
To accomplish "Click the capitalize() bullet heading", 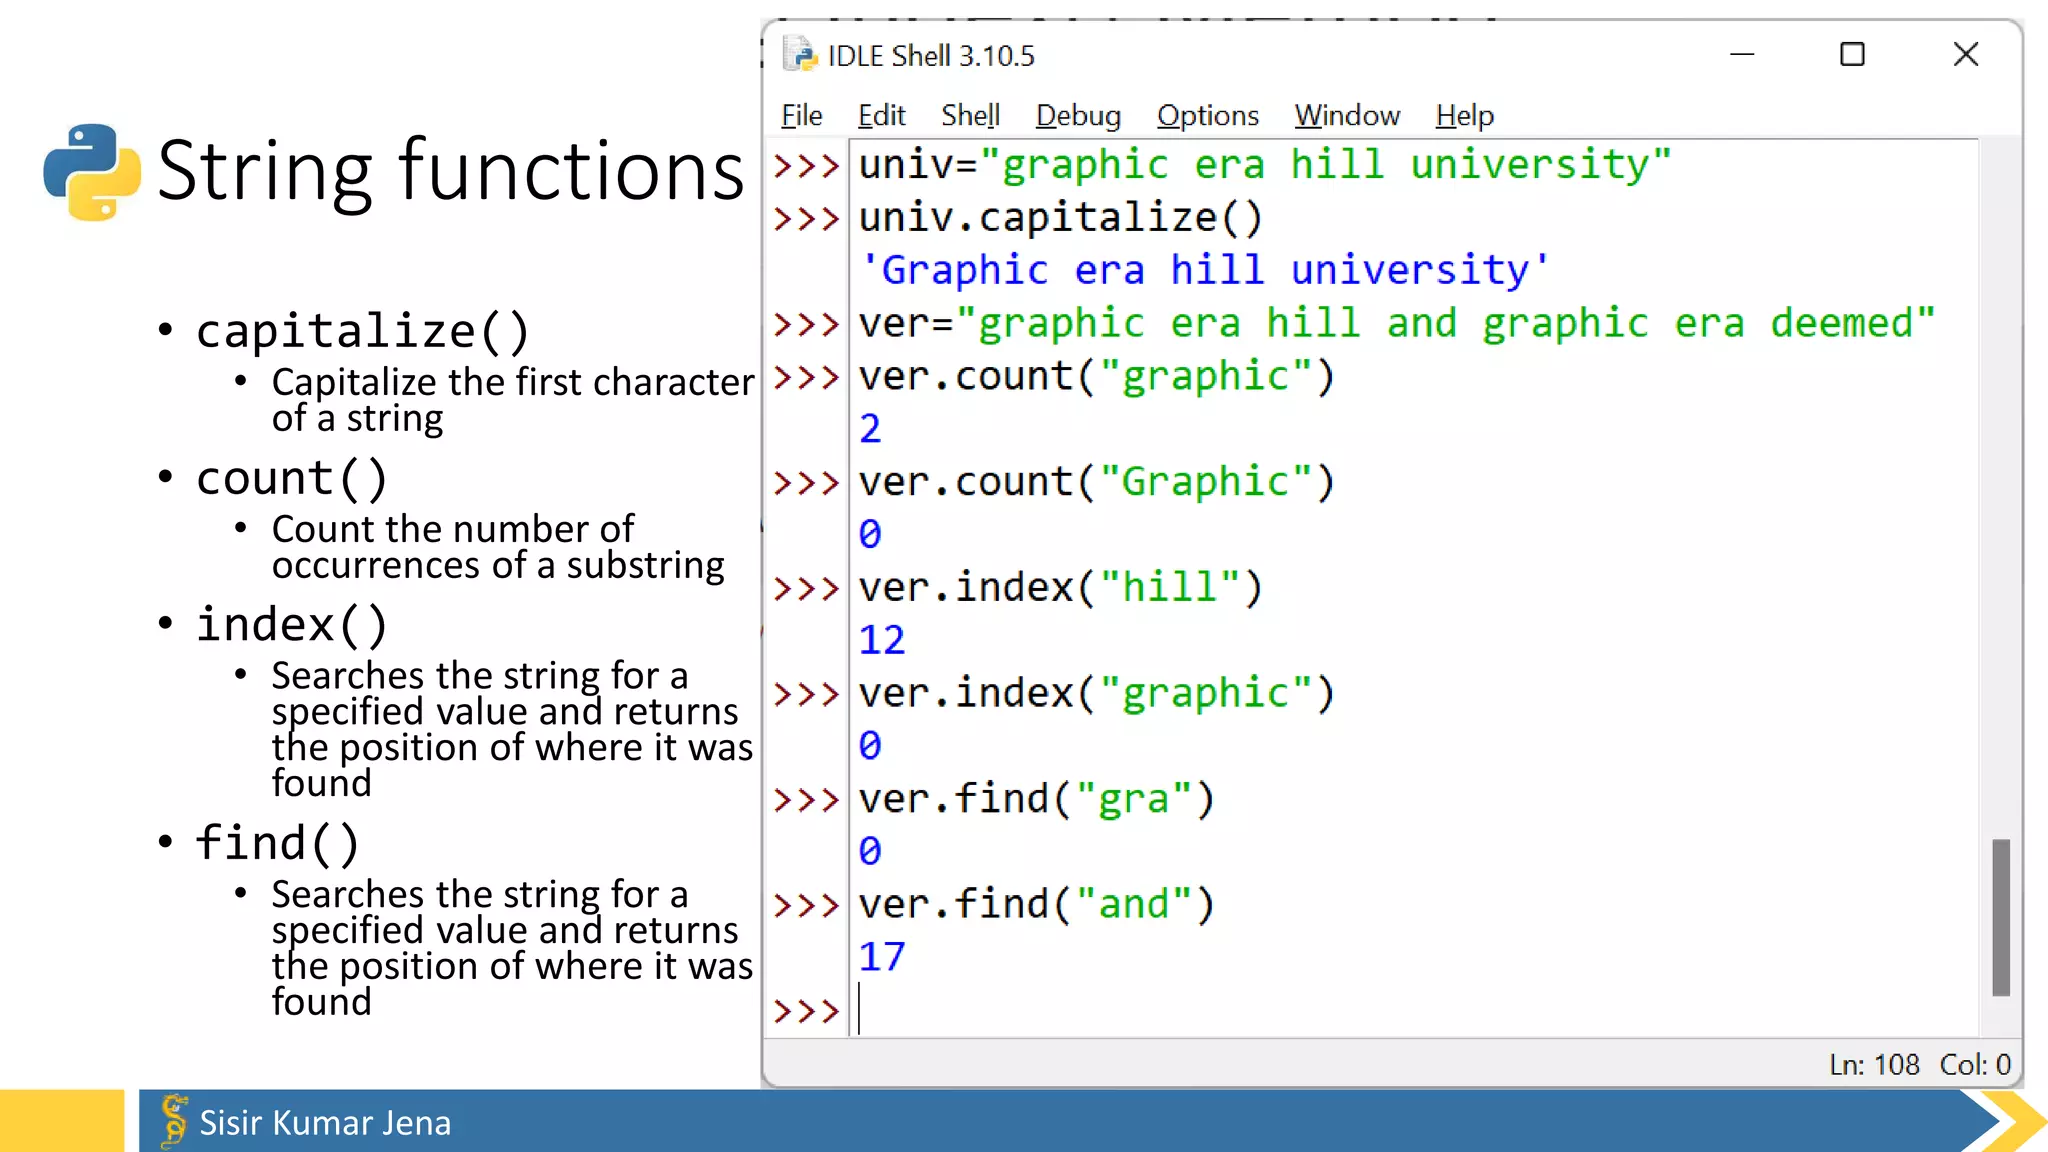I will (x=362, y=331).
